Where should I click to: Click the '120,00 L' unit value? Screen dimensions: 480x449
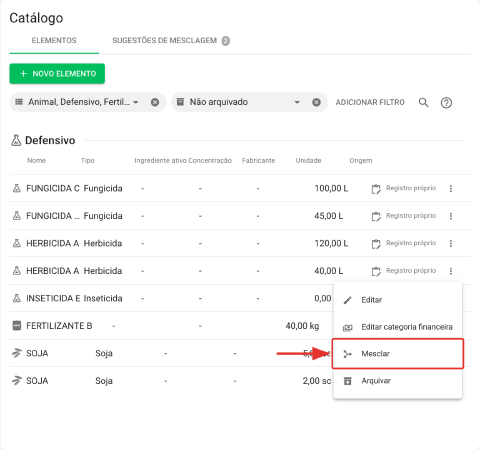[x=331, y=243]
